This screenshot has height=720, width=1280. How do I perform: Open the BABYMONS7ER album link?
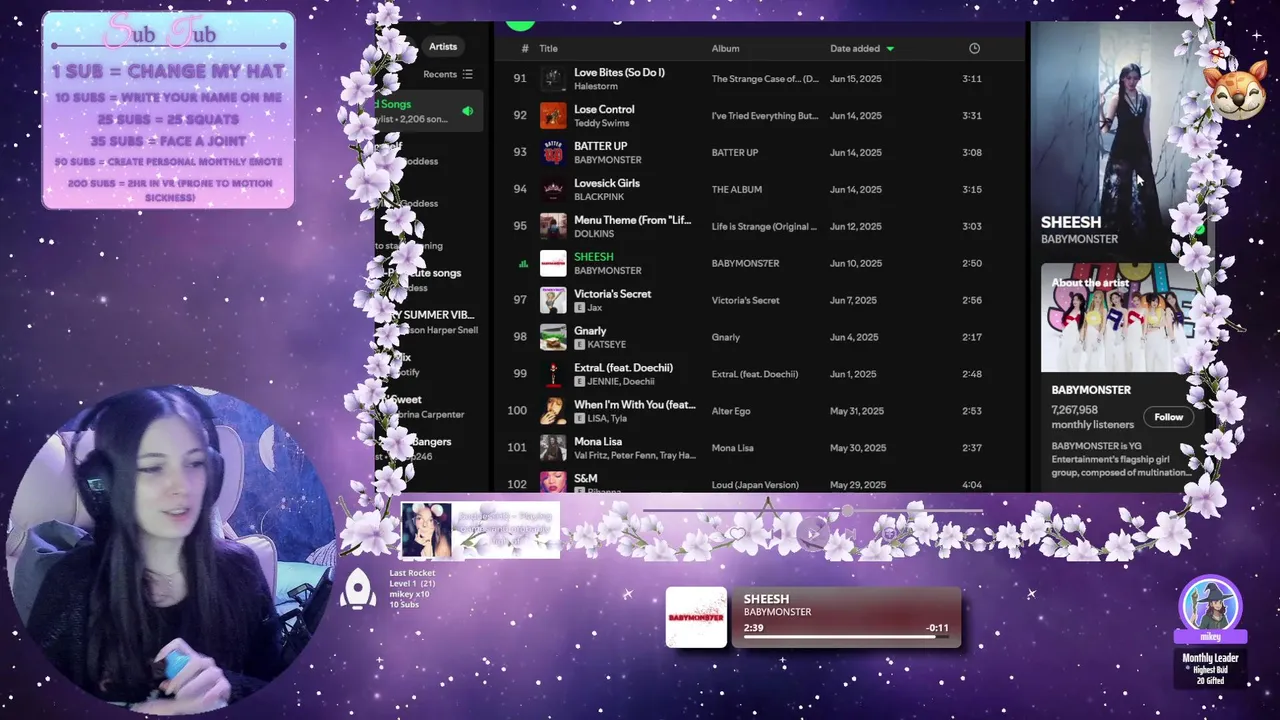(745, 264)
